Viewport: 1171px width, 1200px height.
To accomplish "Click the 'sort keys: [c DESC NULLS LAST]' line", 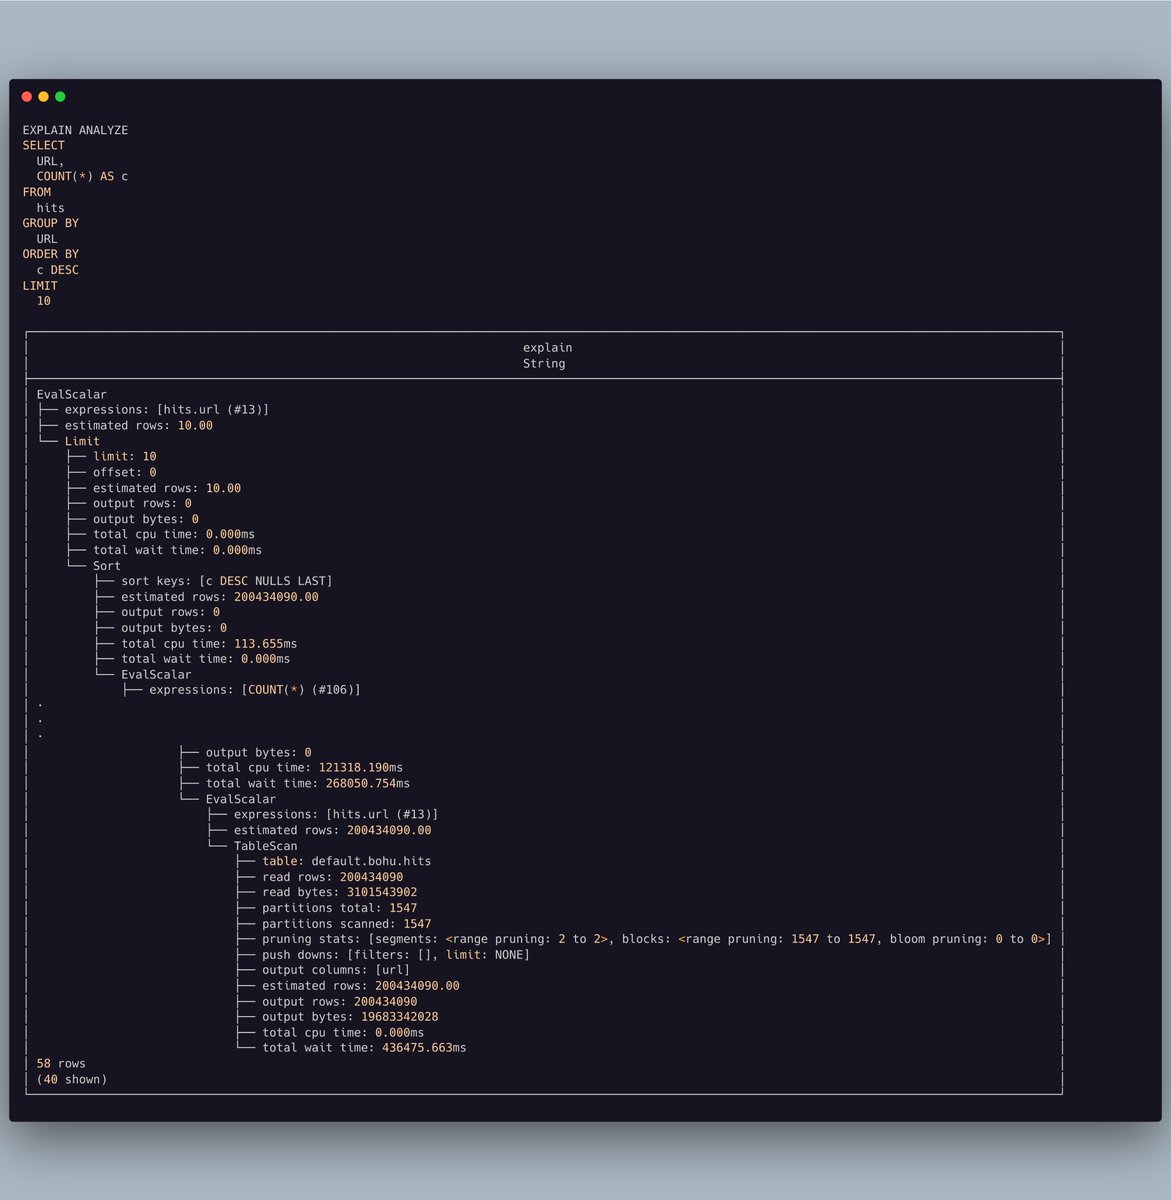I will point(227,581).
